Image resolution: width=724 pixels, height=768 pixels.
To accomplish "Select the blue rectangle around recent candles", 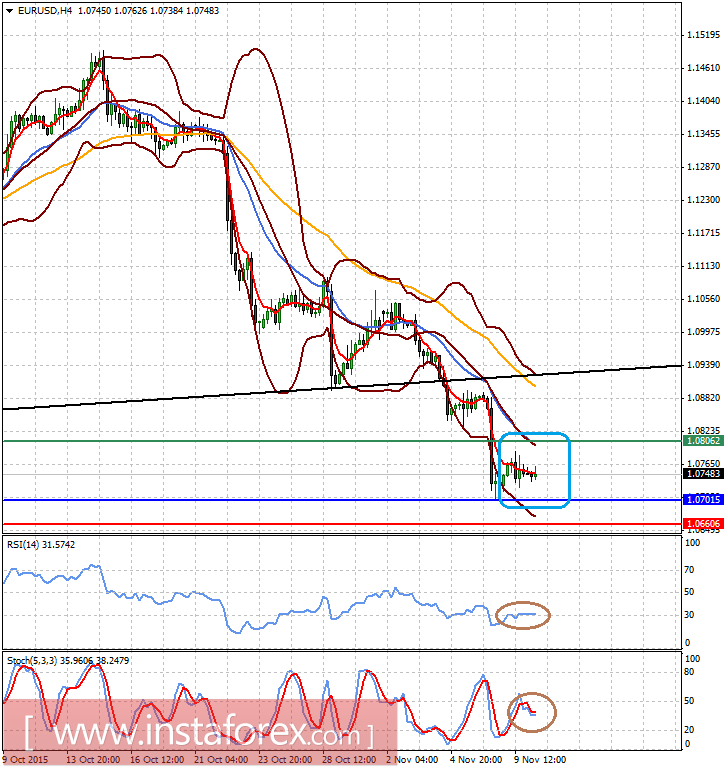I will click(534, 470).
